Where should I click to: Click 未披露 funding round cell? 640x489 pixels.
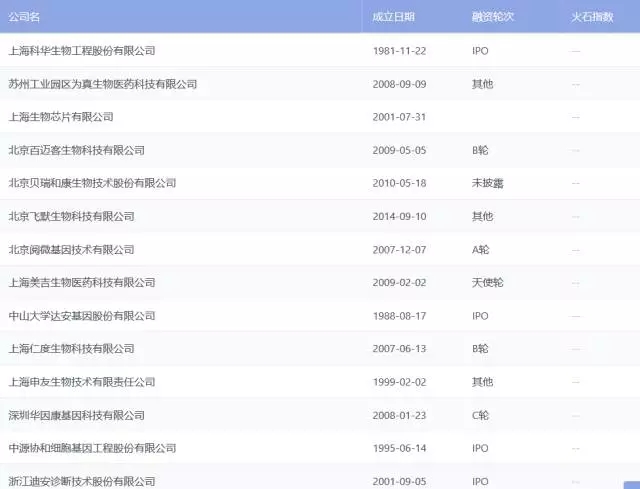pyautogui.click(x=488, y=183)
